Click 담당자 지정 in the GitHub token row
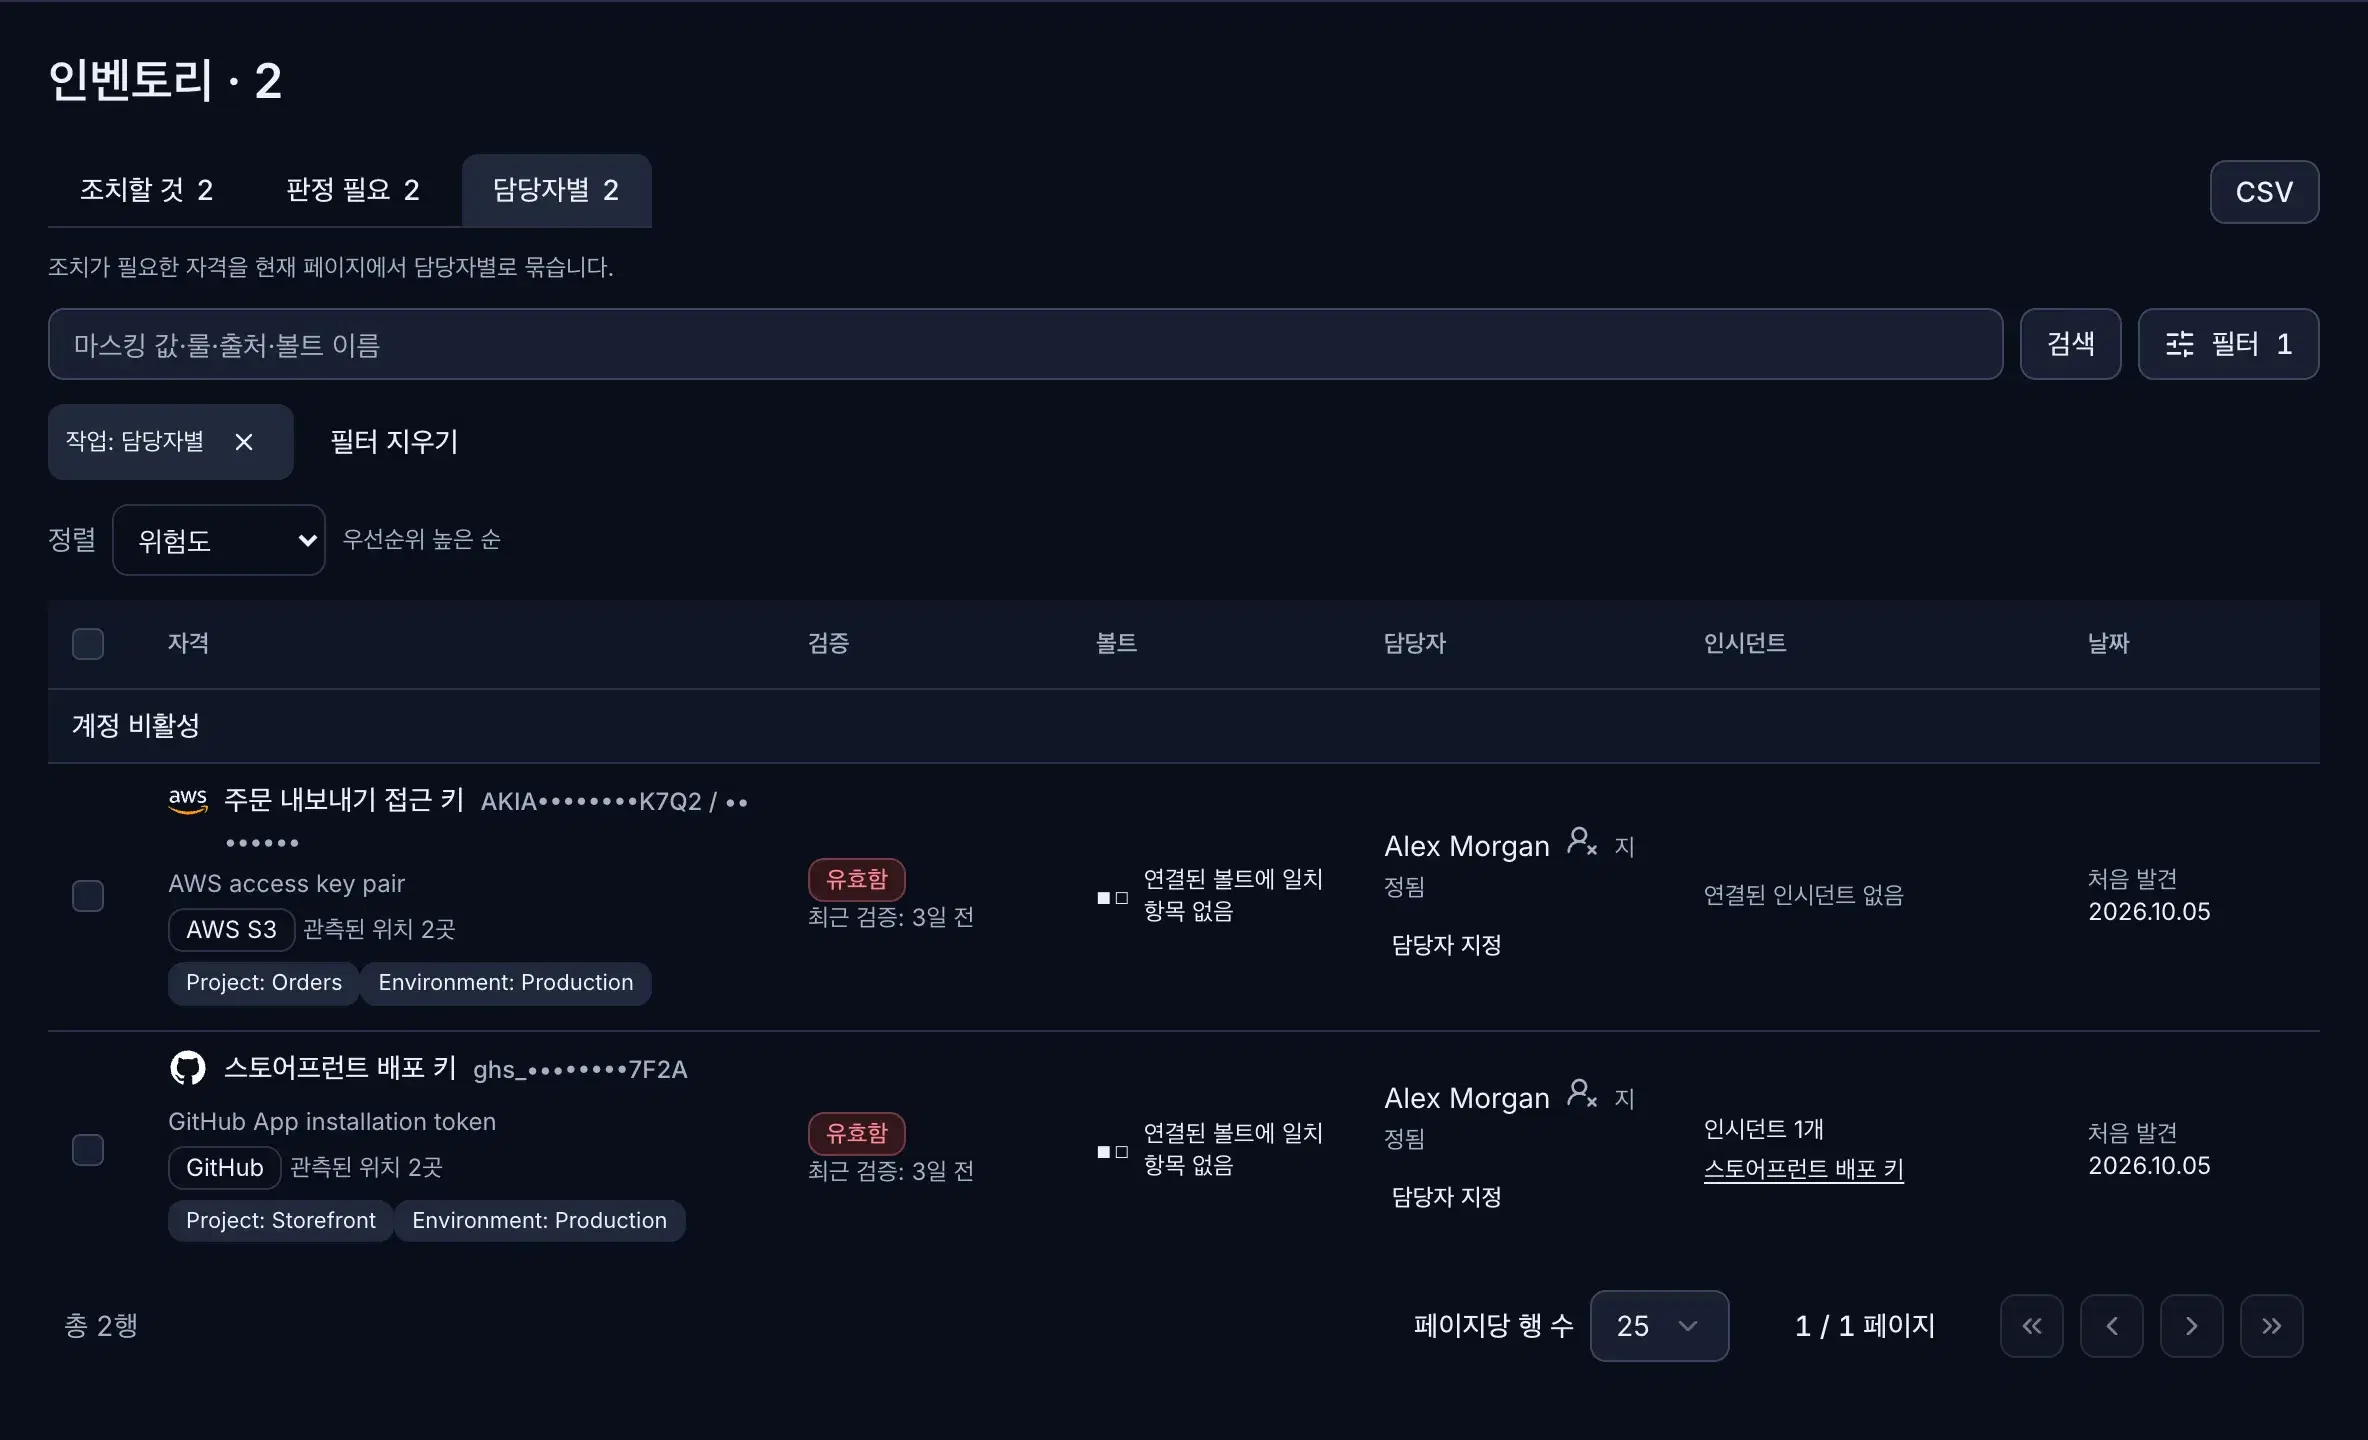Screen dimensions: 2368x1440 [x=1447, y=1197]
